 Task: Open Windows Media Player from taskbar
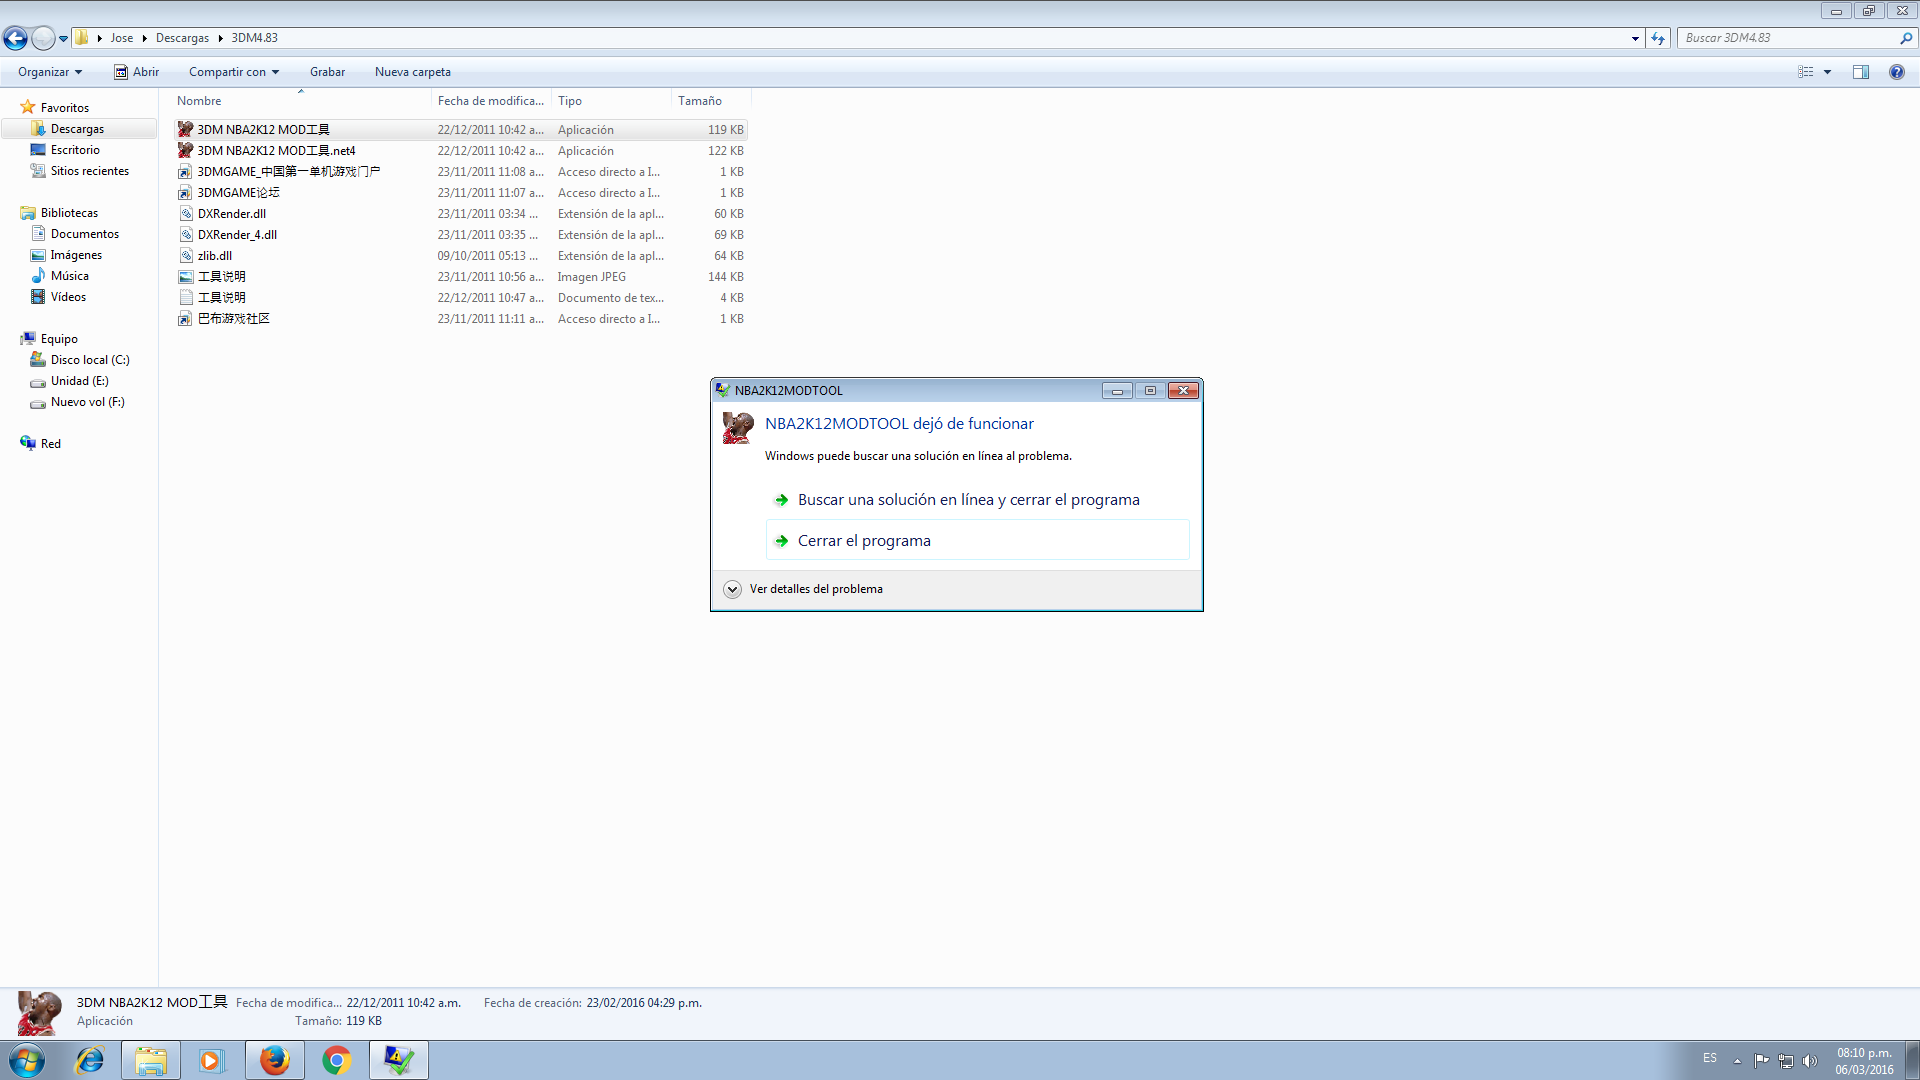pyautogui.click(x=212, y=1060)
